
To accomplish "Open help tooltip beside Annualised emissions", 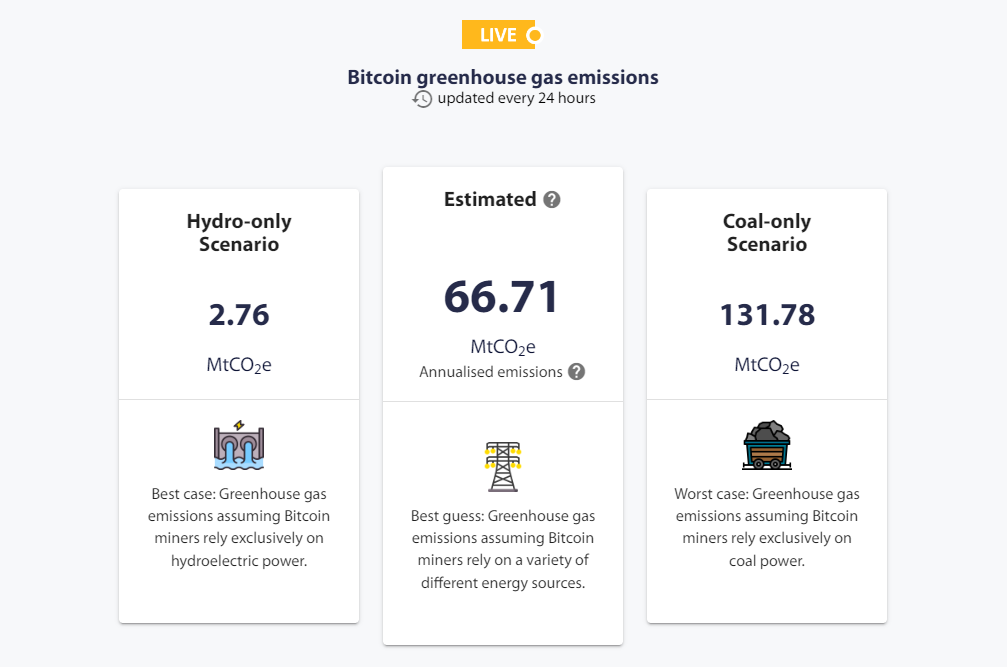I will (576, 372).
